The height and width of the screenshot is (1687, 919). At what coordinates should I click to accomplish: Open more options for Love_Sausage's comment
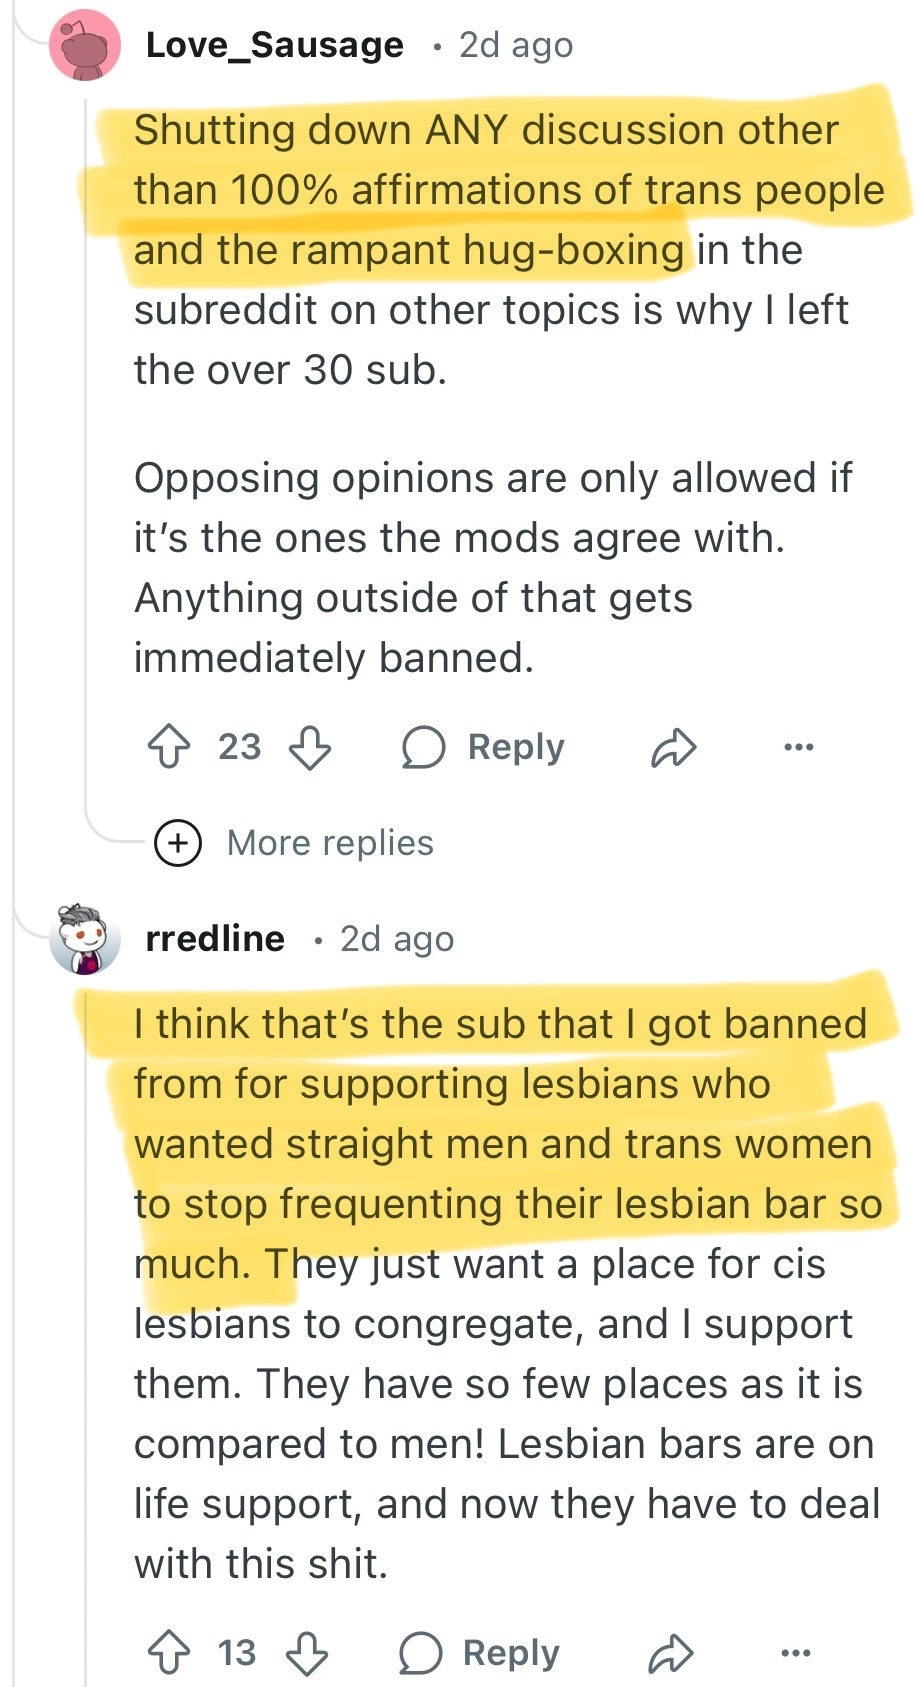[799, 747]
